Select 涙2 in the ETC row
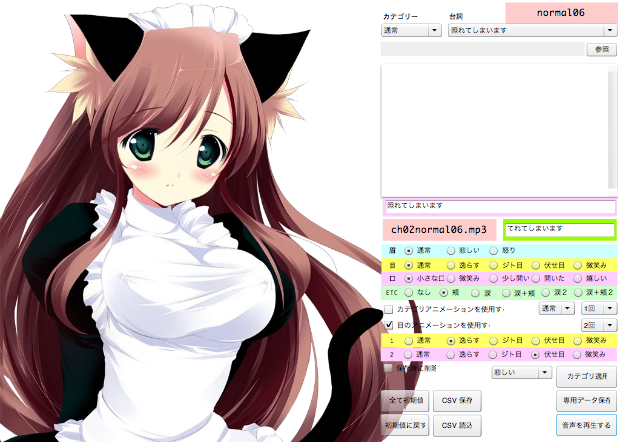Image resolution: width=618 pixels, height=442 pixels. [546, 293]
